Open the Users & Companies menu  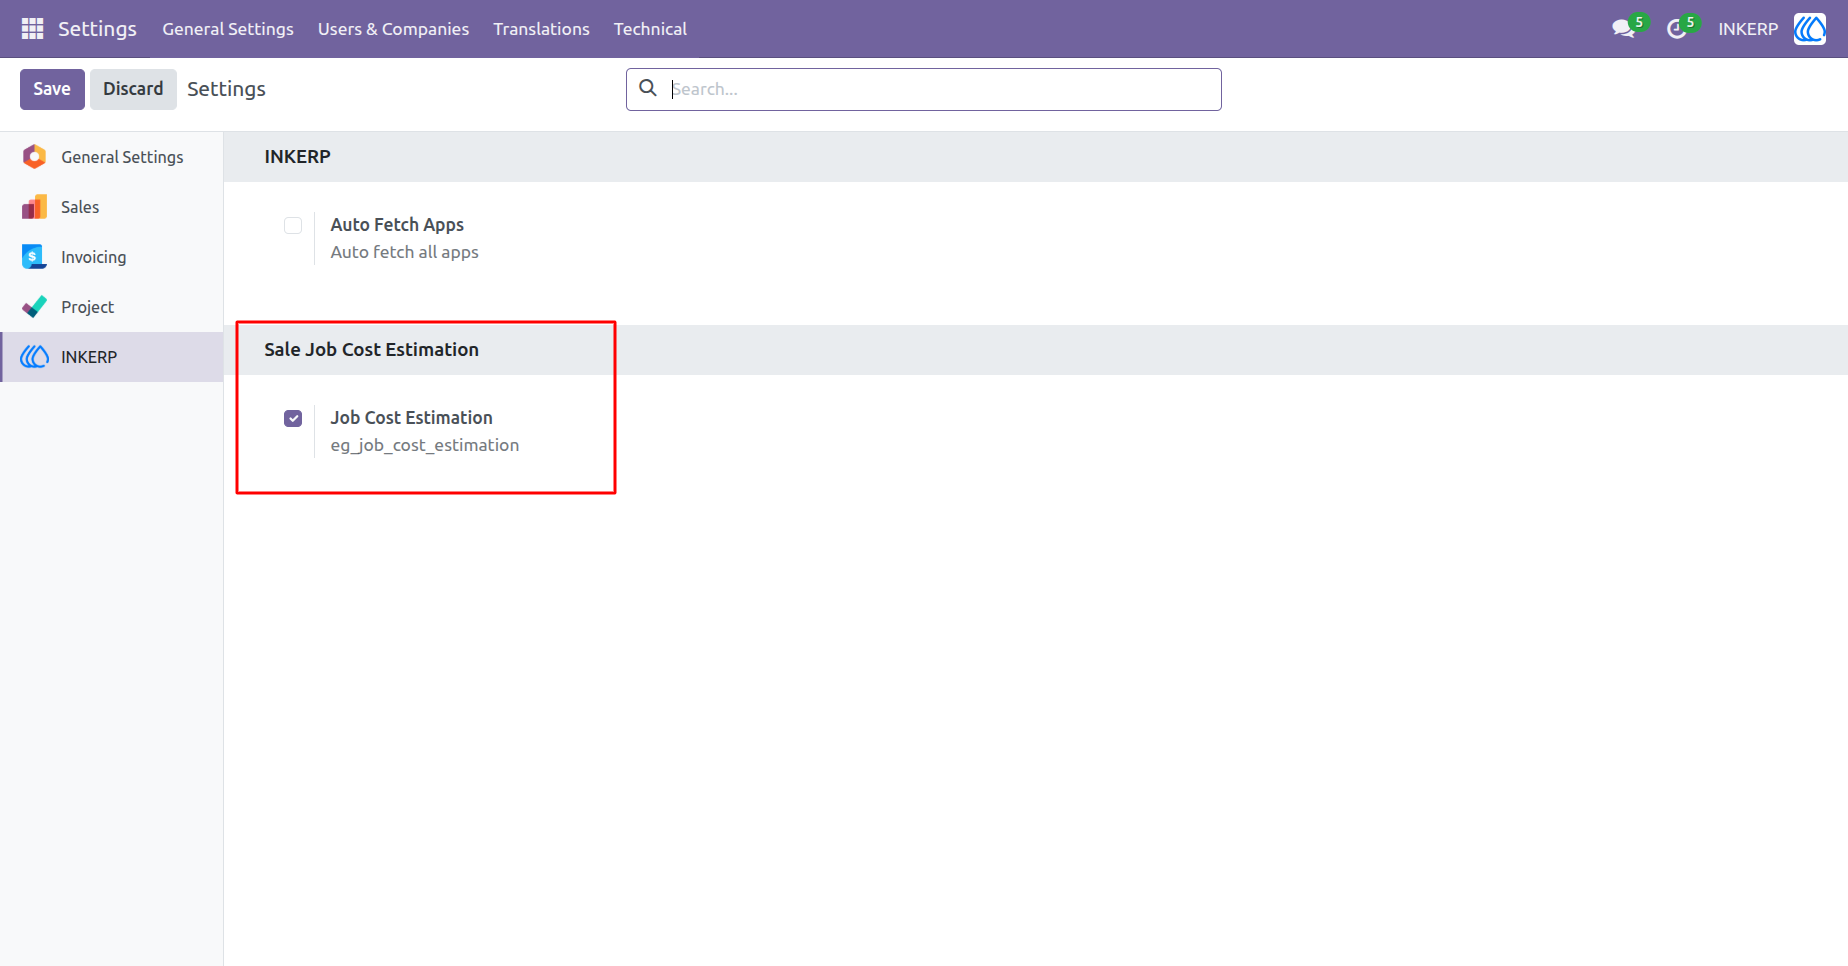point(393,29)
